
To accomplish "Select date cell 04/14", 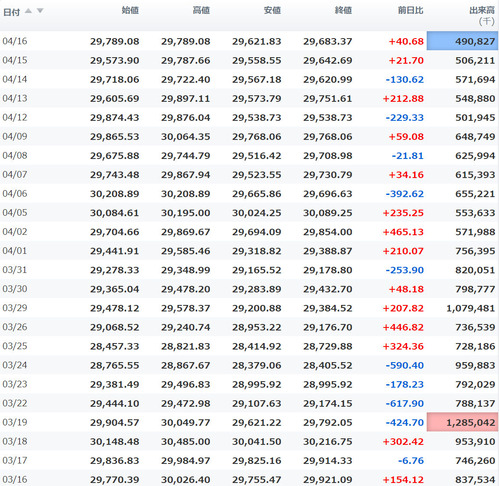I will pos(15,79).
